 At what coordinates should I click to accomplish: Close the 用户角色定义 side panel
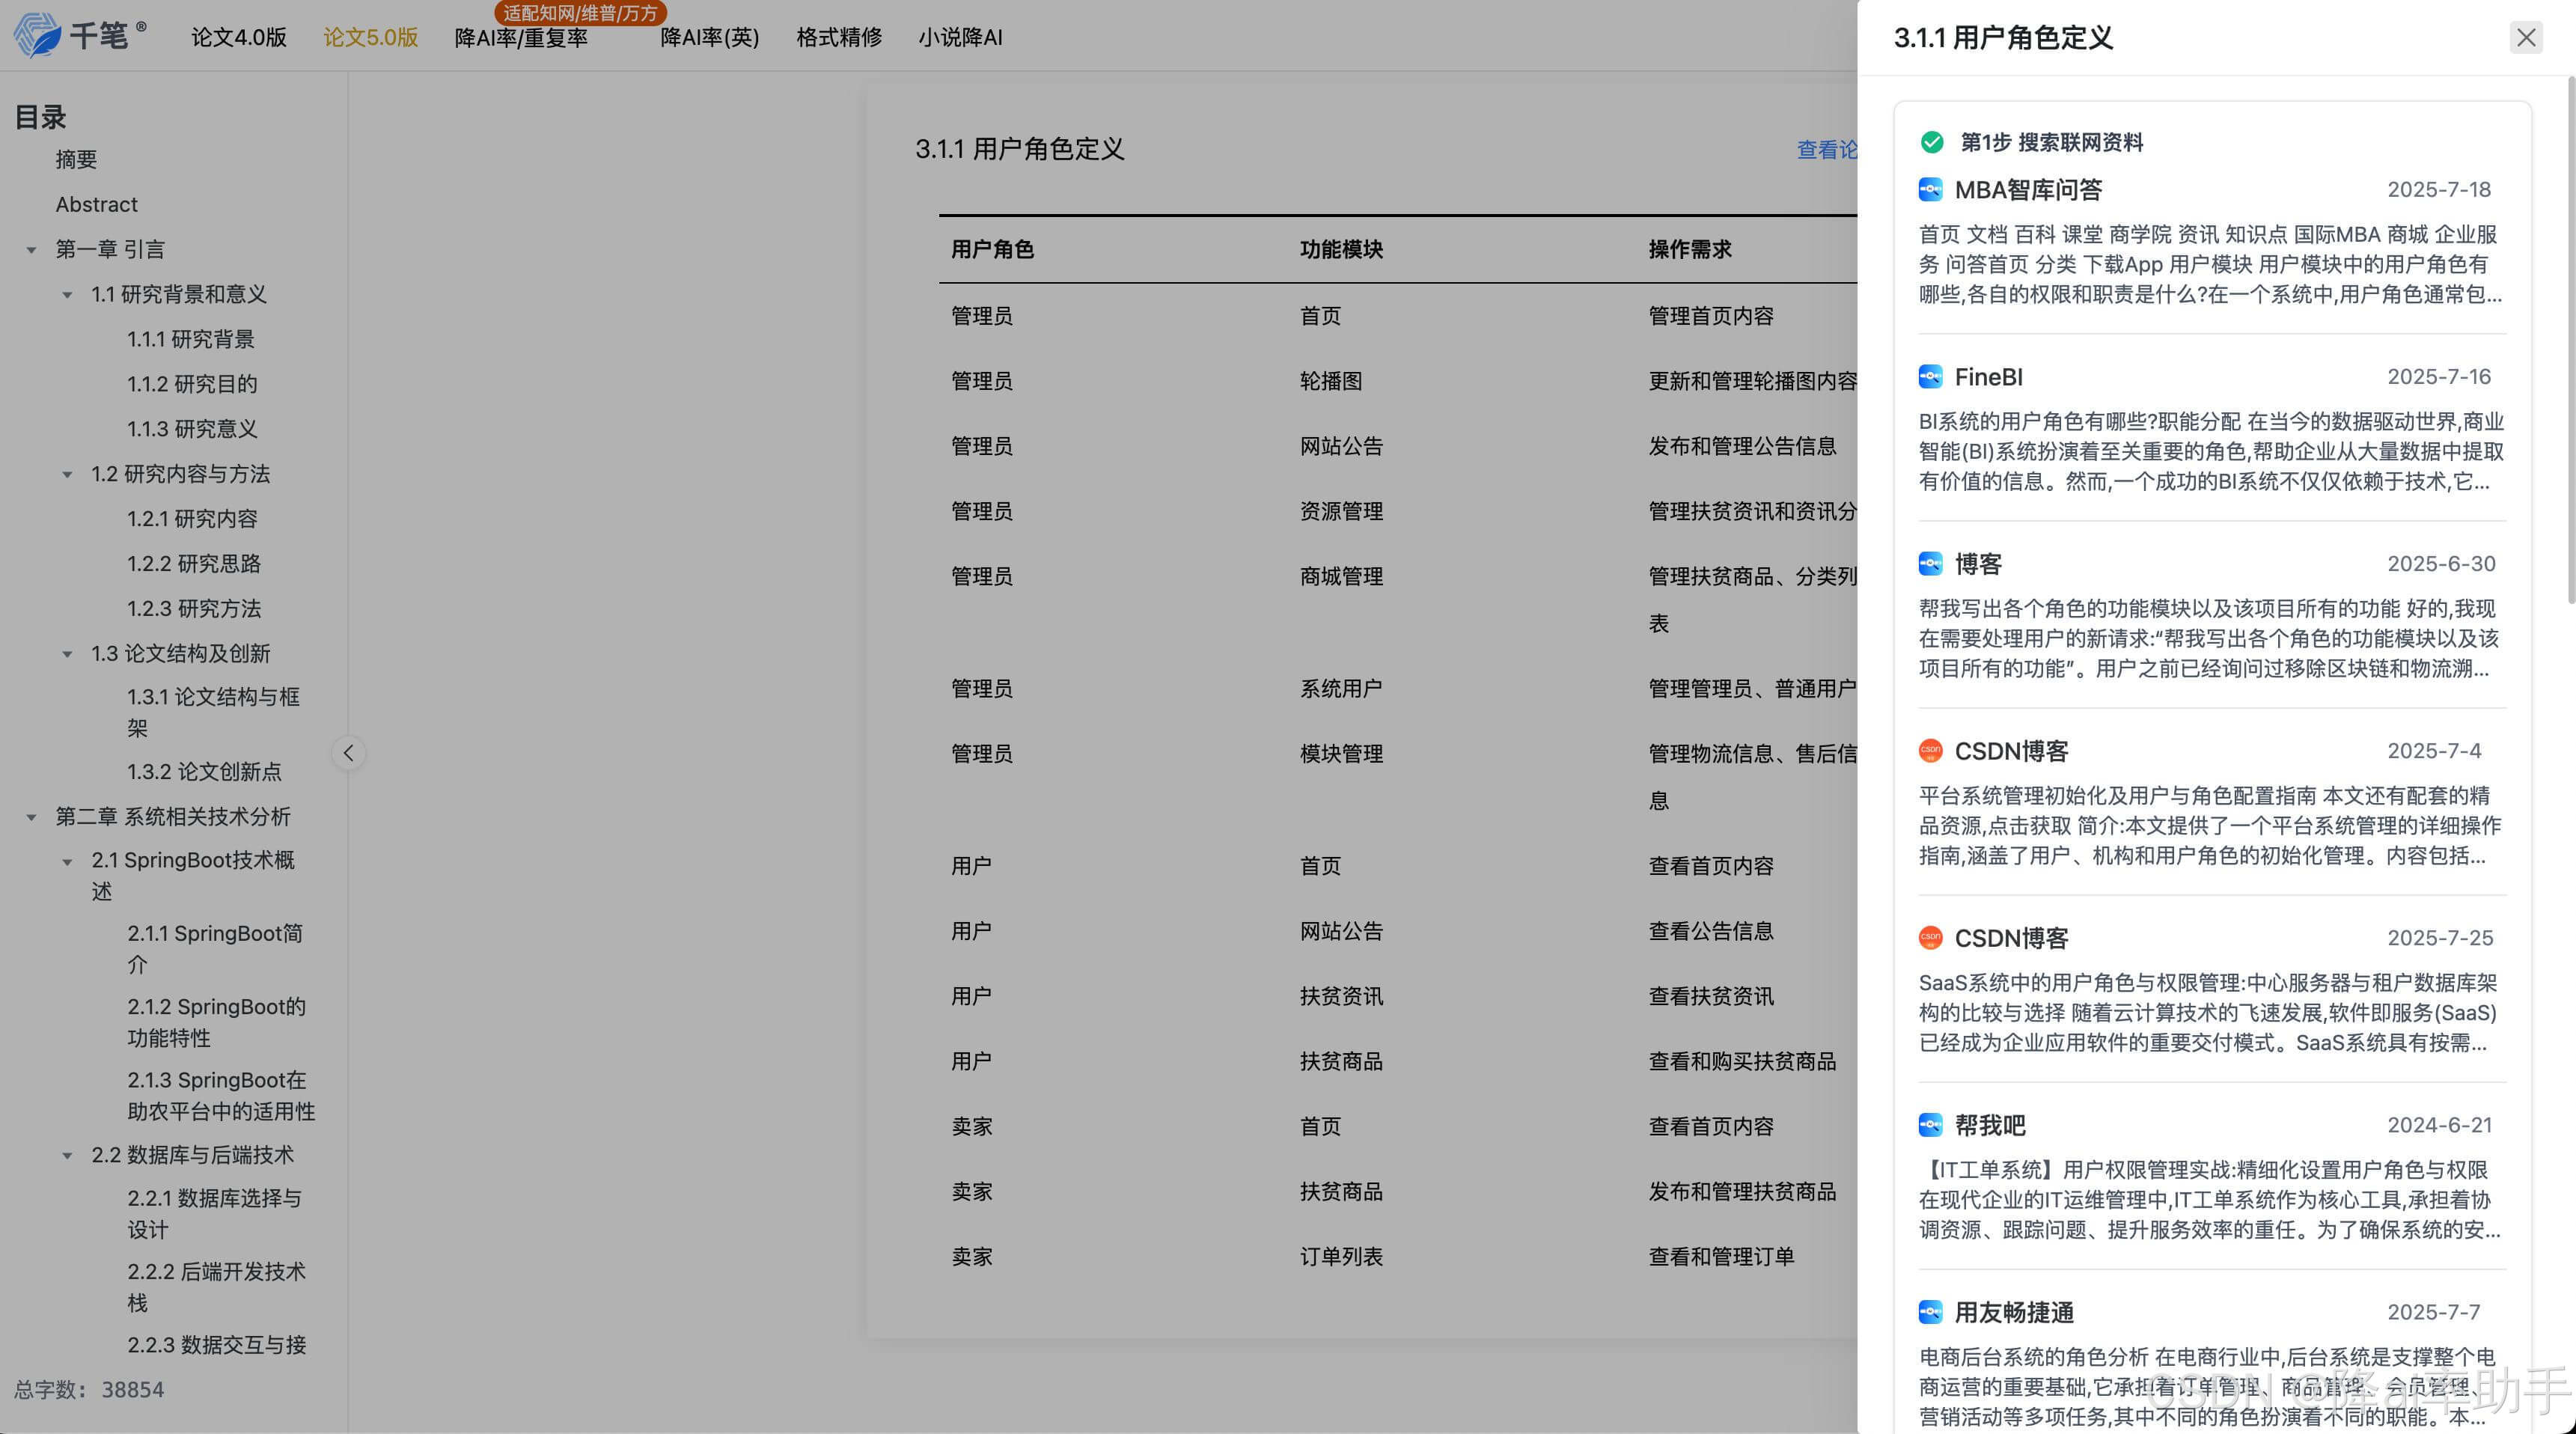(x=2526, y=37)
